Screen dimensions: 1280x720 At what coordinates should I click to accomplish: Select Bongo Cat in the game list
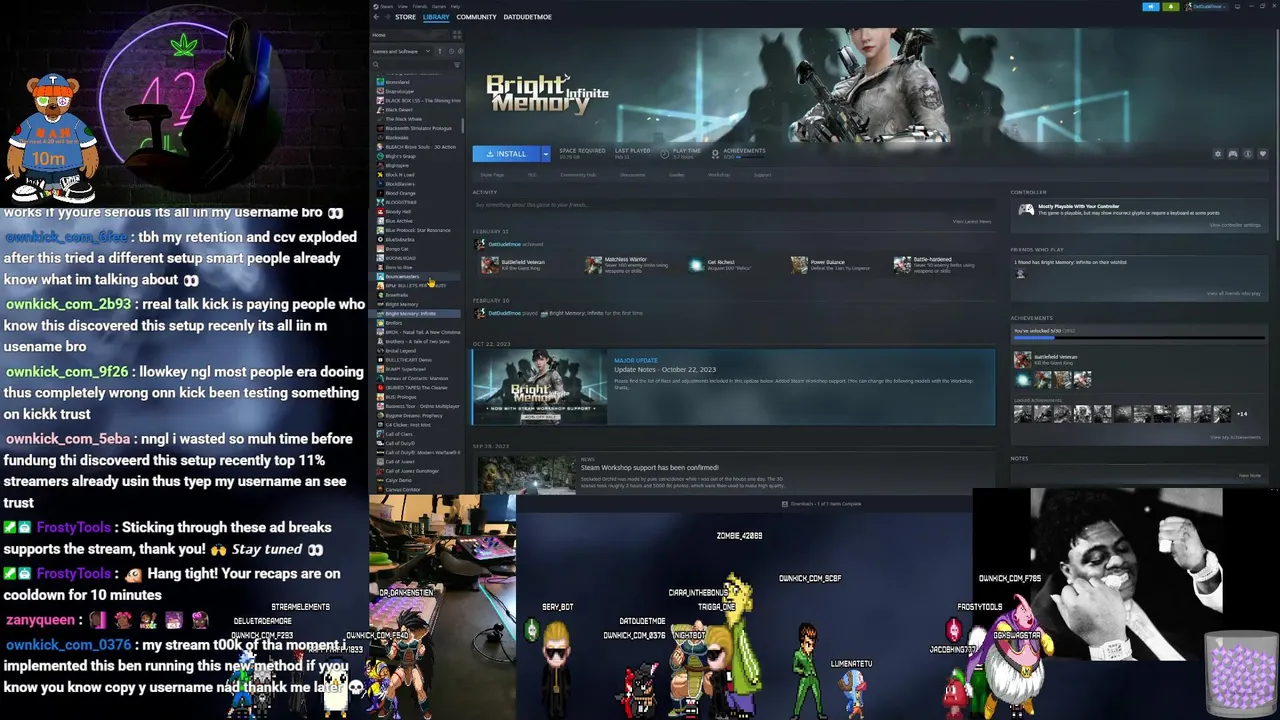tap(415, 249)
